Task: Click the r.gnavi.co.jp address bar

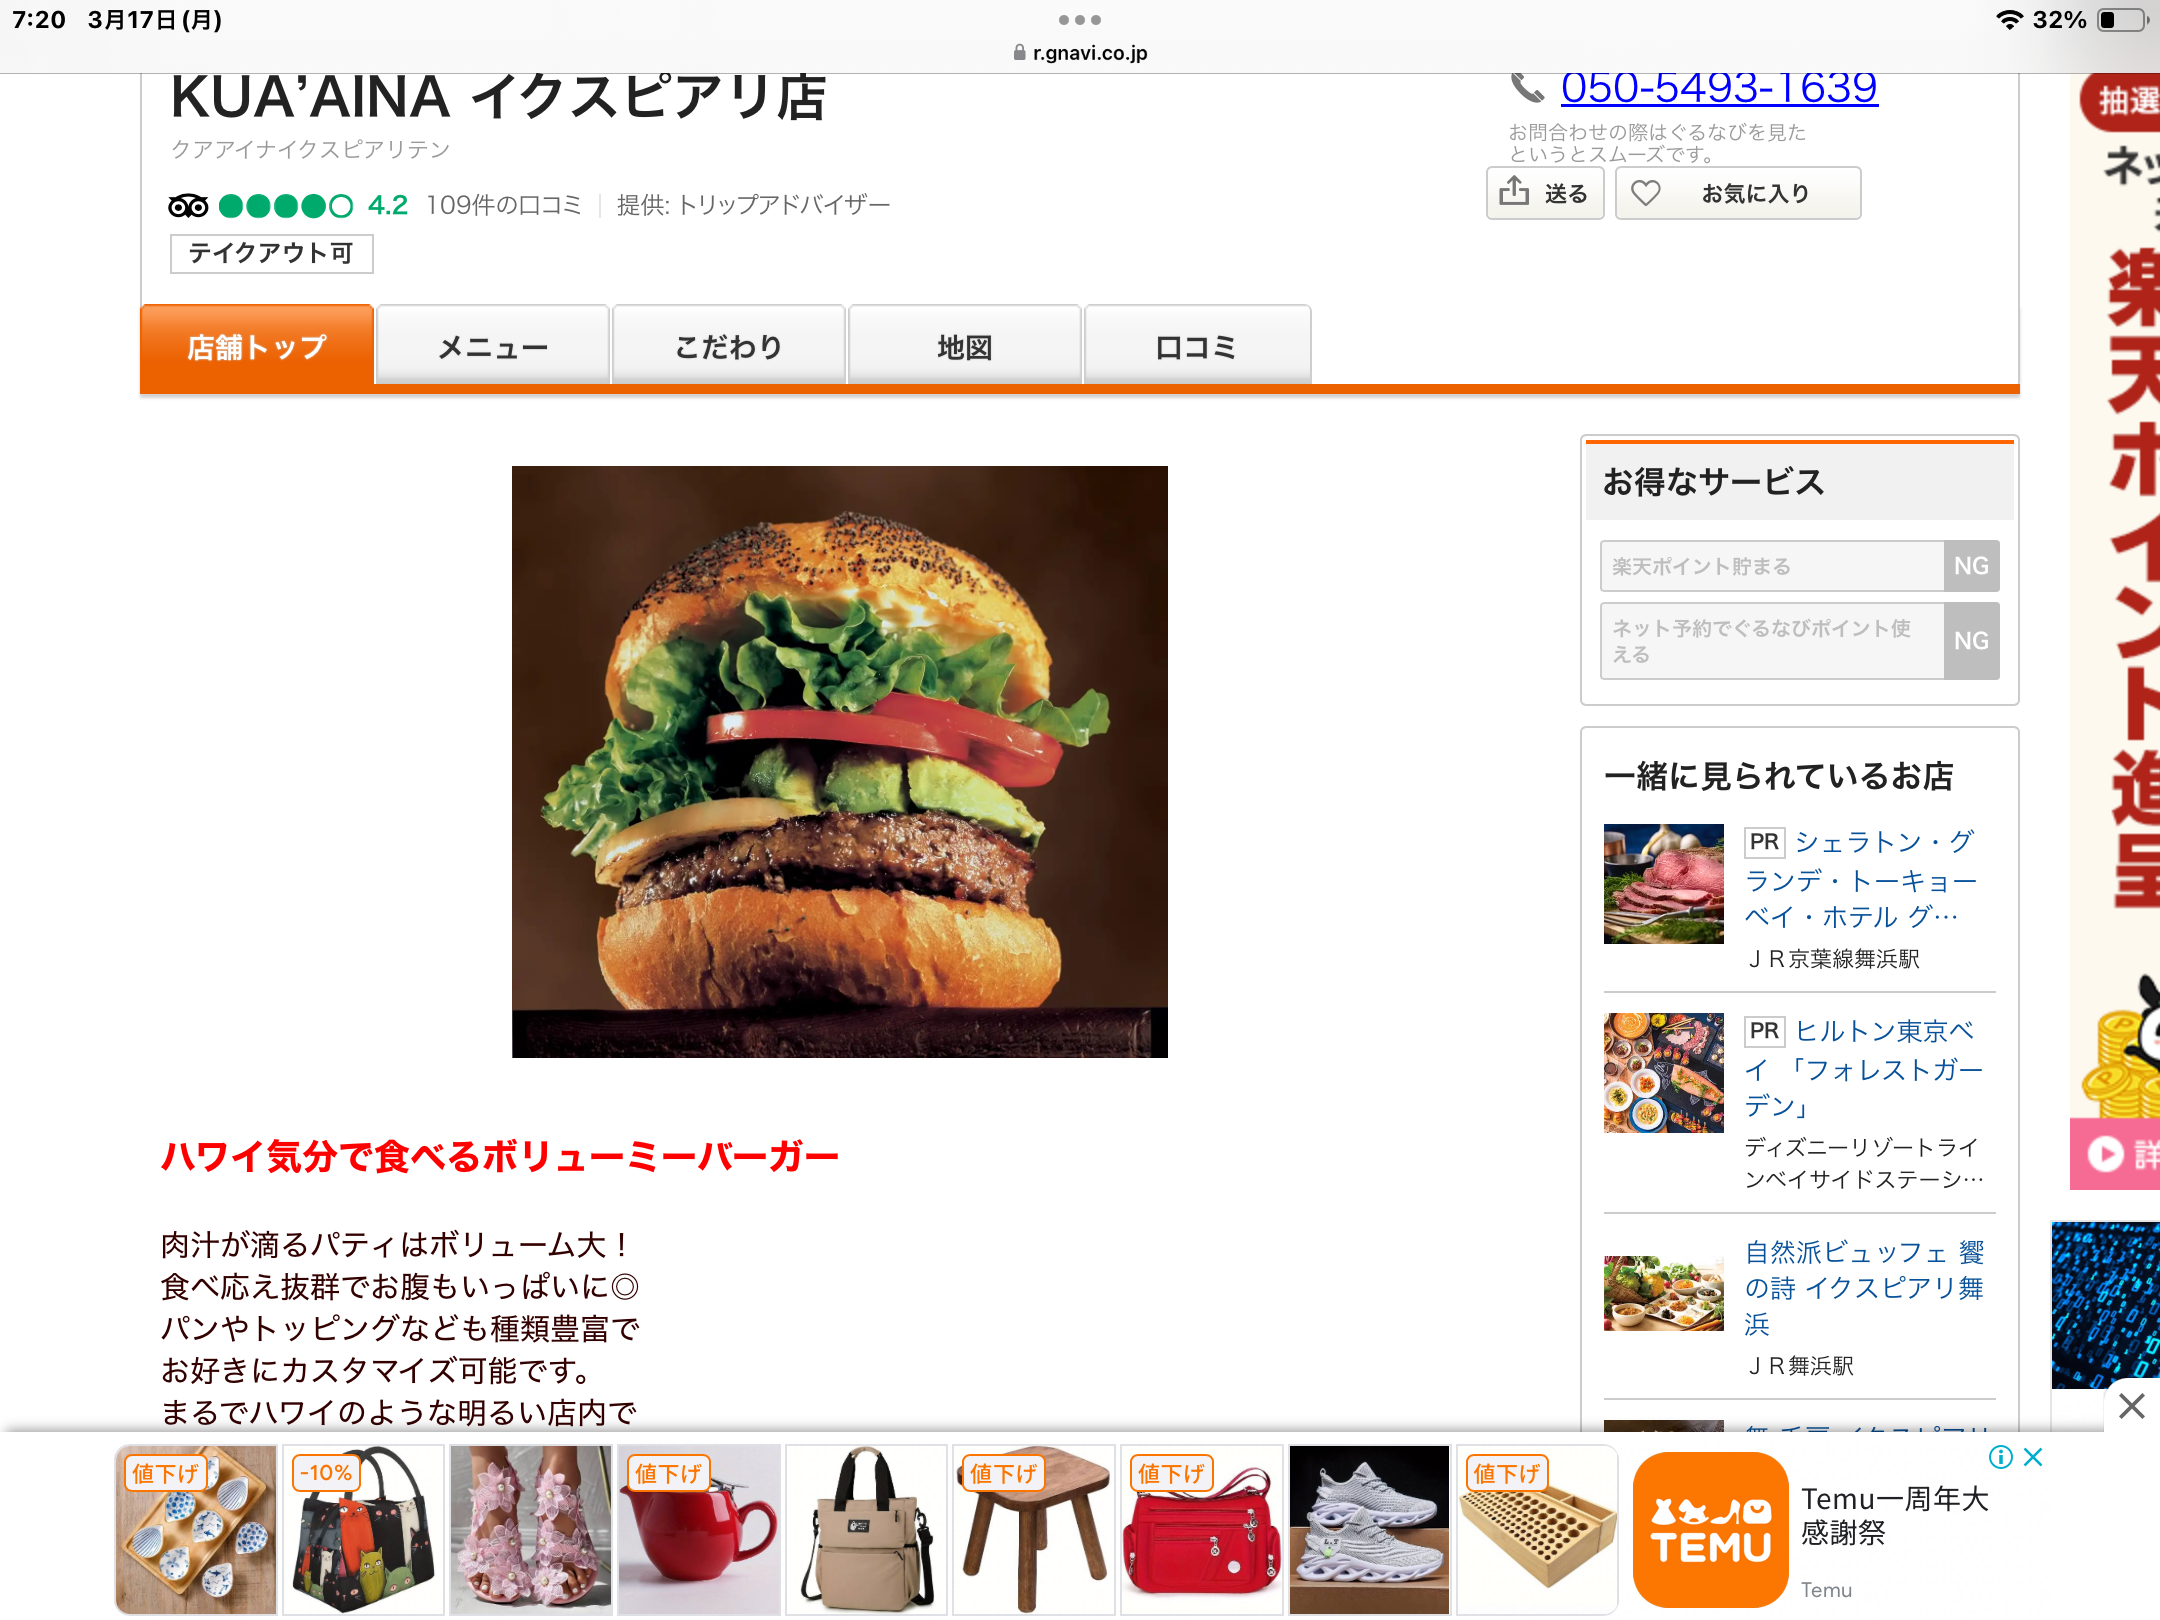Action: [1080, 52]
